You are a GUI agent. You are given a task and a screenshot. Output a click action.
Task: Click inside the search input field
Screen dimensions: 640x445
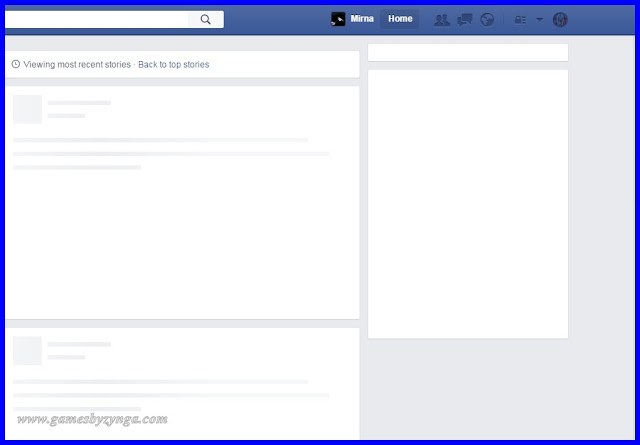pos(97,19)
